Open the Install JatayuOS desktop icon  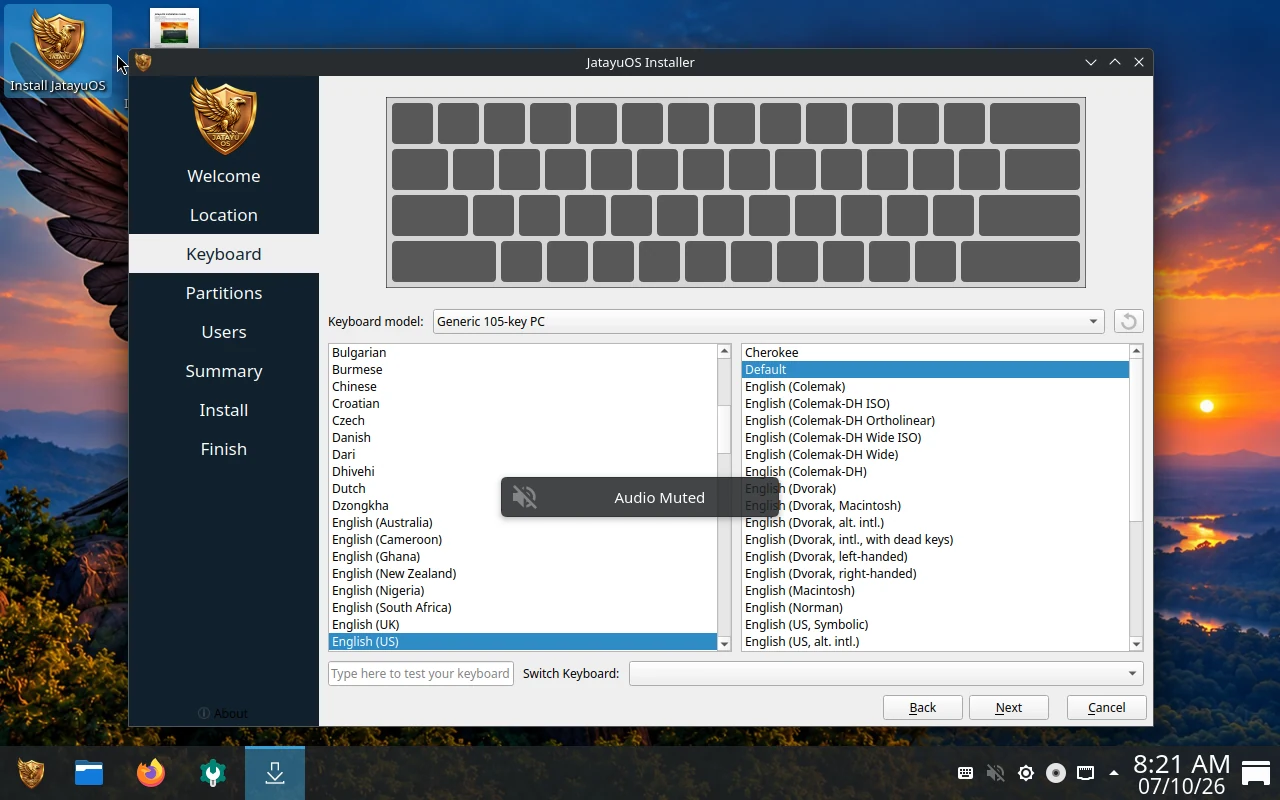pos(58,50)
